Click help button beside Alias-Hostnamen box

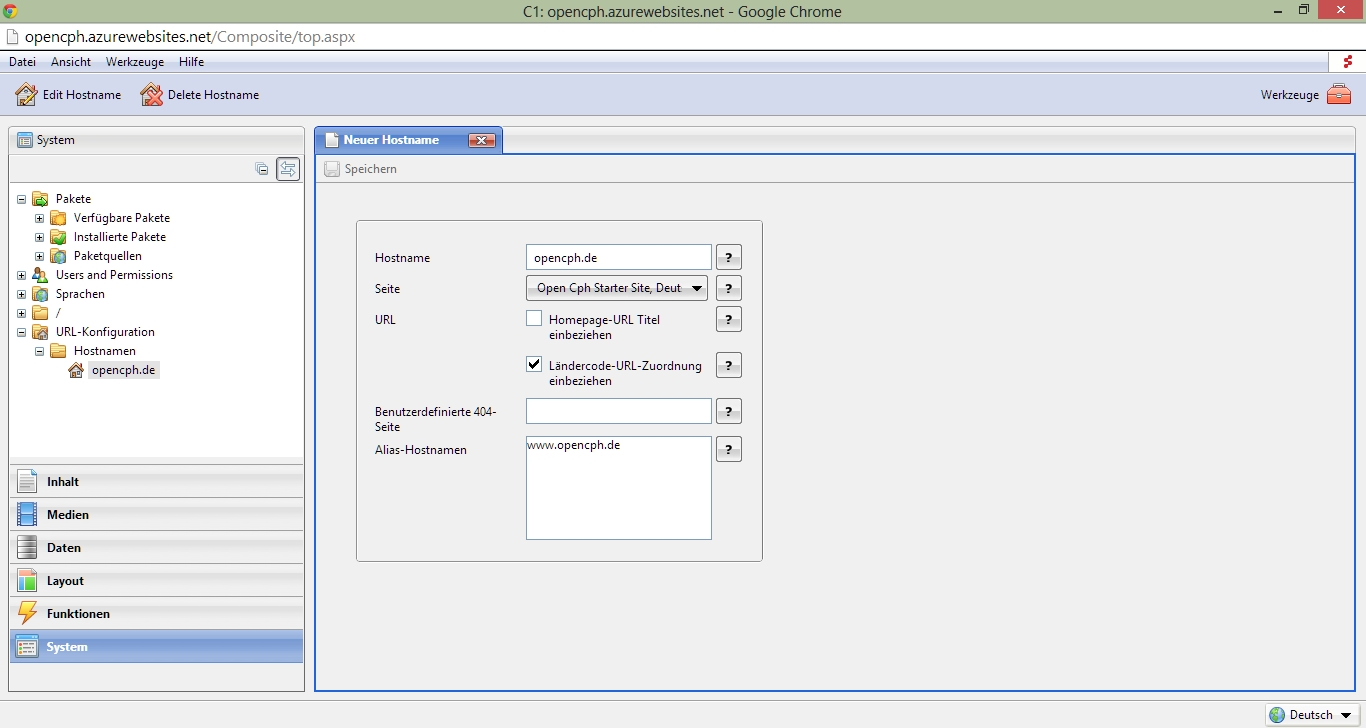coord(729,449)
